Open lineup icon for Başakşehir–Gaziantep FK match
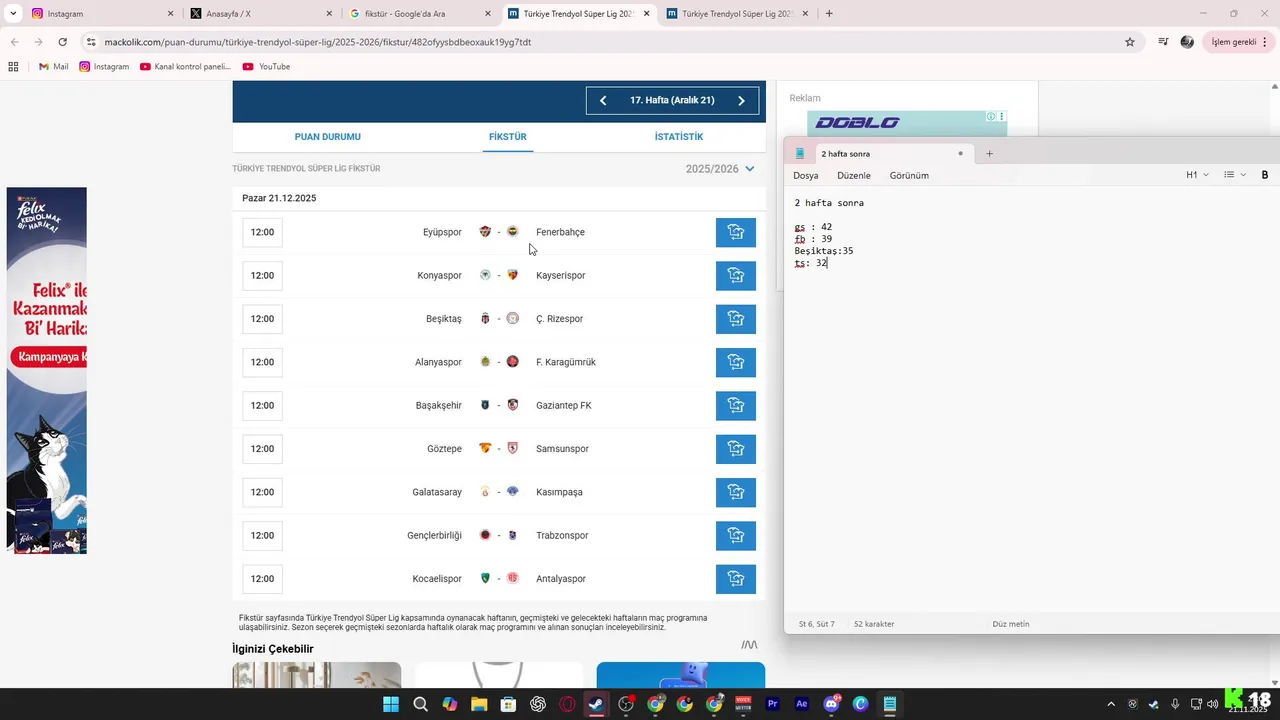This screenshot has height=720, width=1280. 736,405
